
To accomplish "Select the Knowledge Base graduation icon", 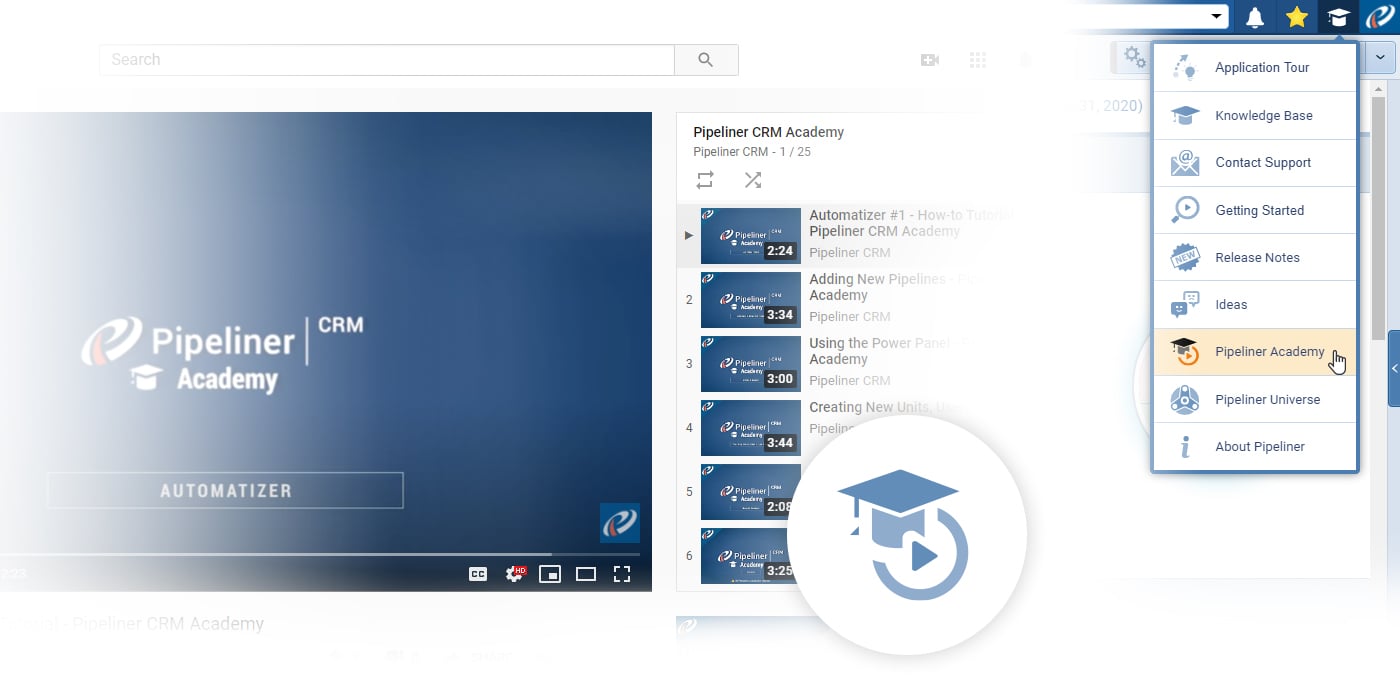I will pyautogui.click(x=1185, y=115).
